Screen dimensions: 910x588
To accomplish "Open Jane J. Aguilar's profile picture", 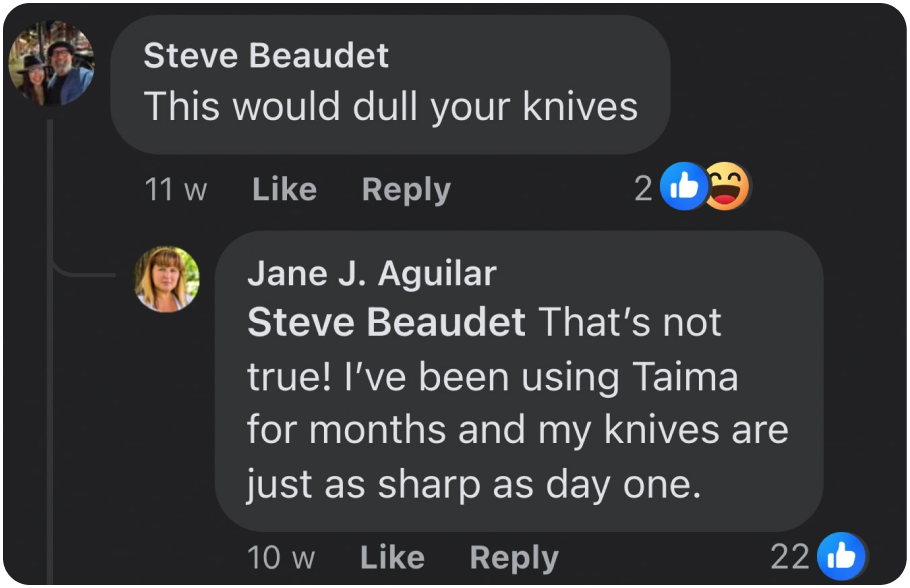I will (x=167, y=279).
